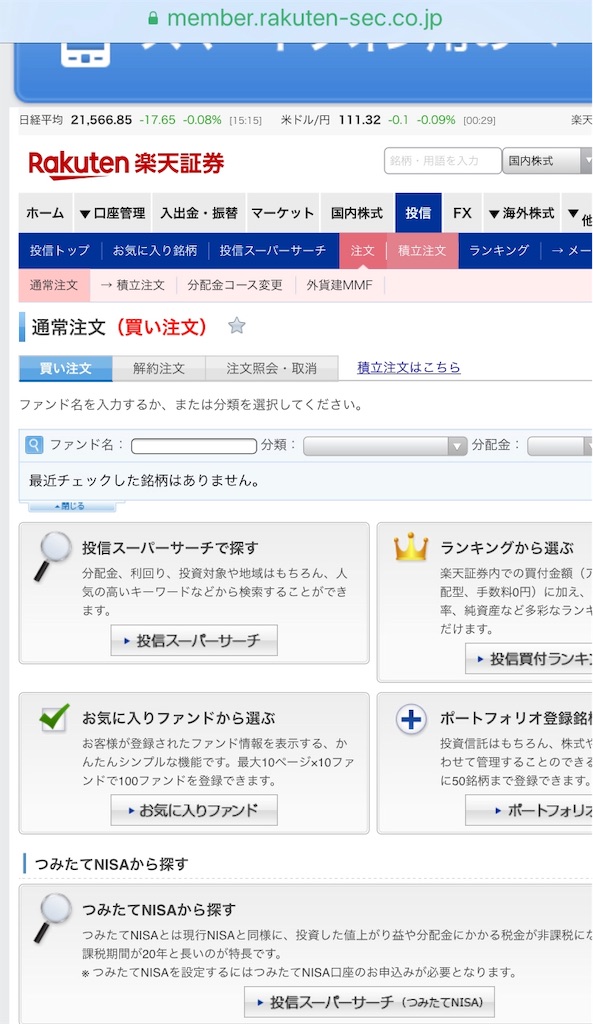Open 外貨建MMF page

pos(340,285)
